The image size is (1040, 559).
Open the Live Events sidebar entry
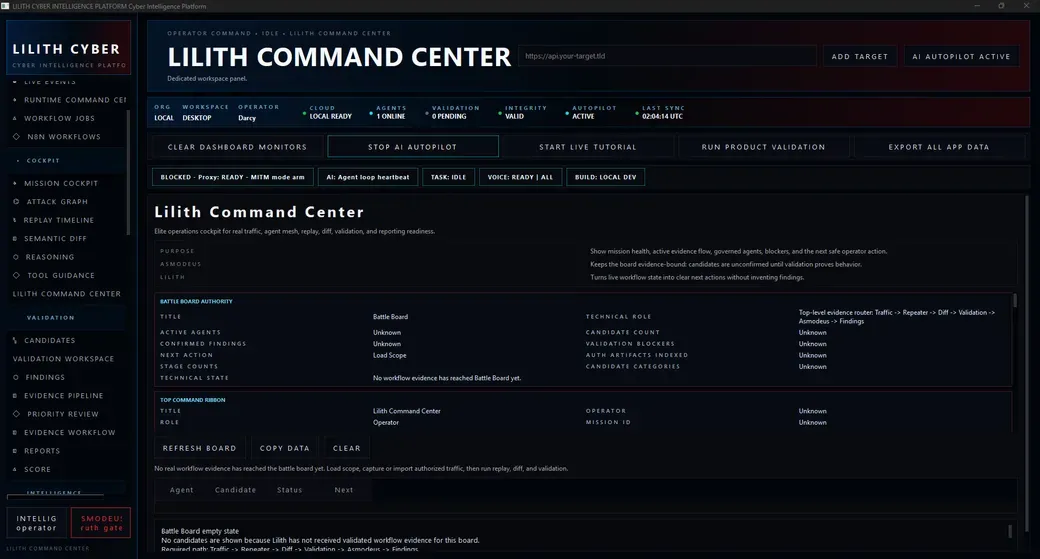click(50, 82)
